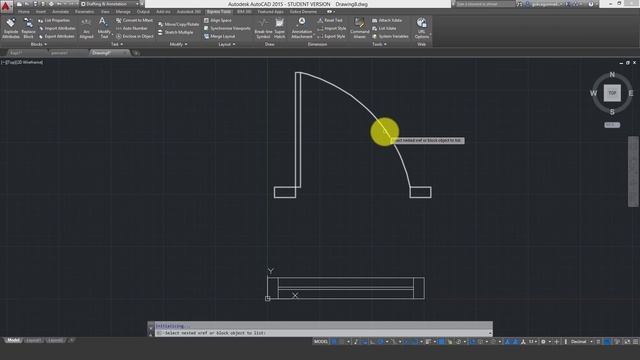Expand the Layout panel dropdown

click(x=227, y=44)
